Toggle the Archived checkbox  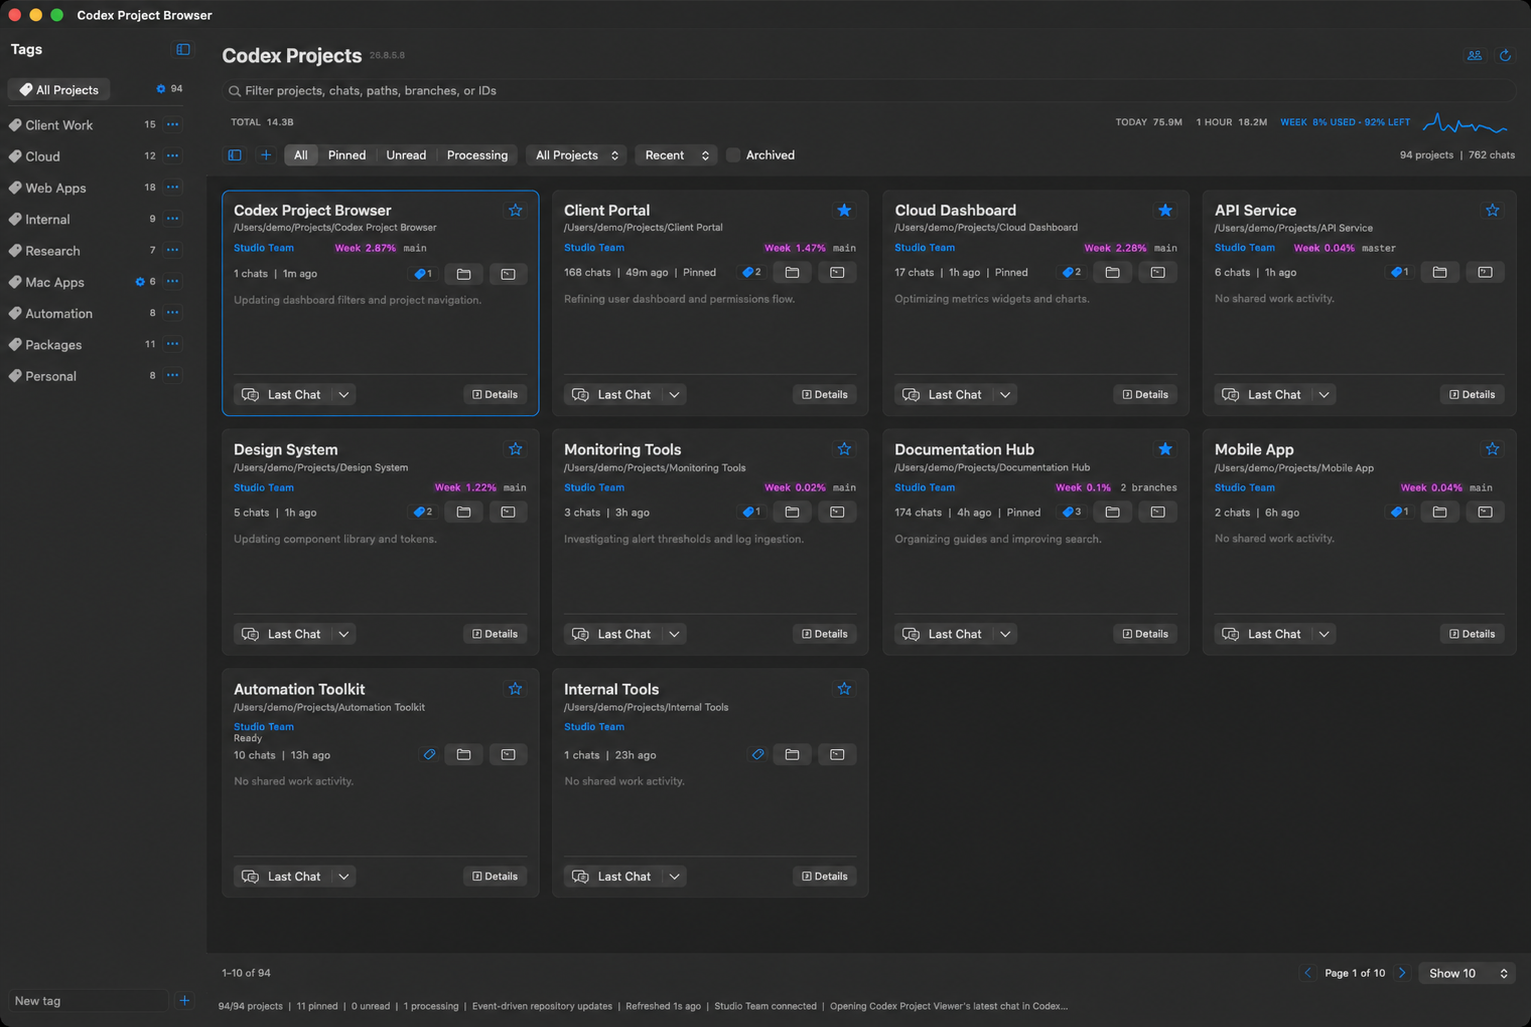pyautogui.click(x=733, y=155)
